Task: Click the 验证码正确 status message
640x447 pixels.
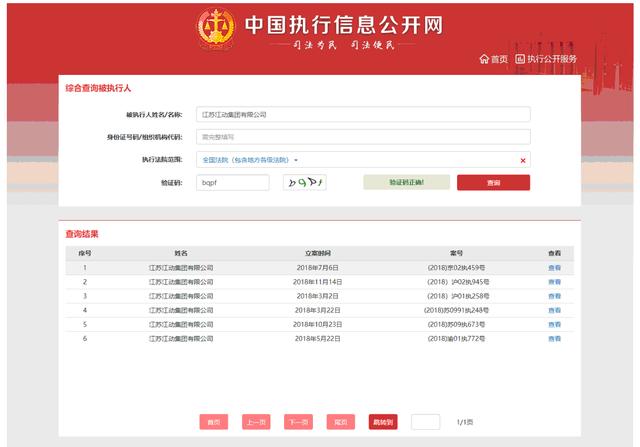Action: pos(407,182)
